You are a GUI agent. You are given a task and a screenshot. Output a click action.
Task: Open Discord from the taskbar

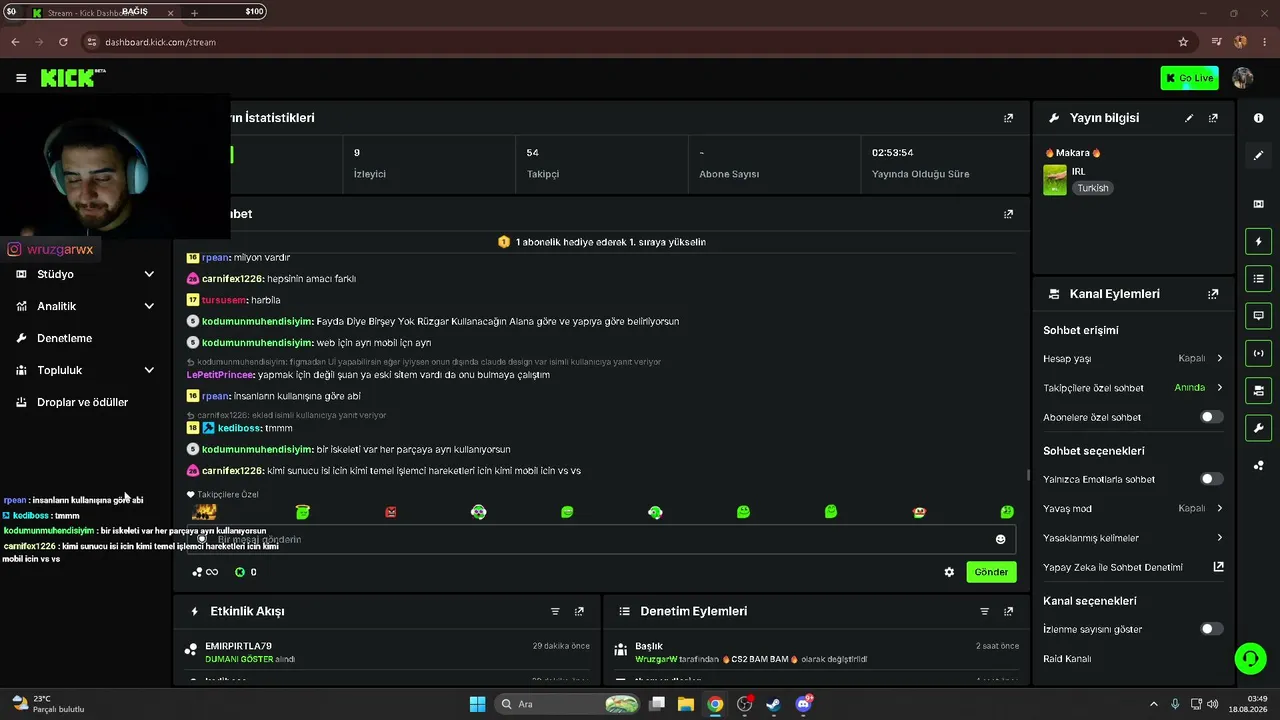(x=803, y=704)
